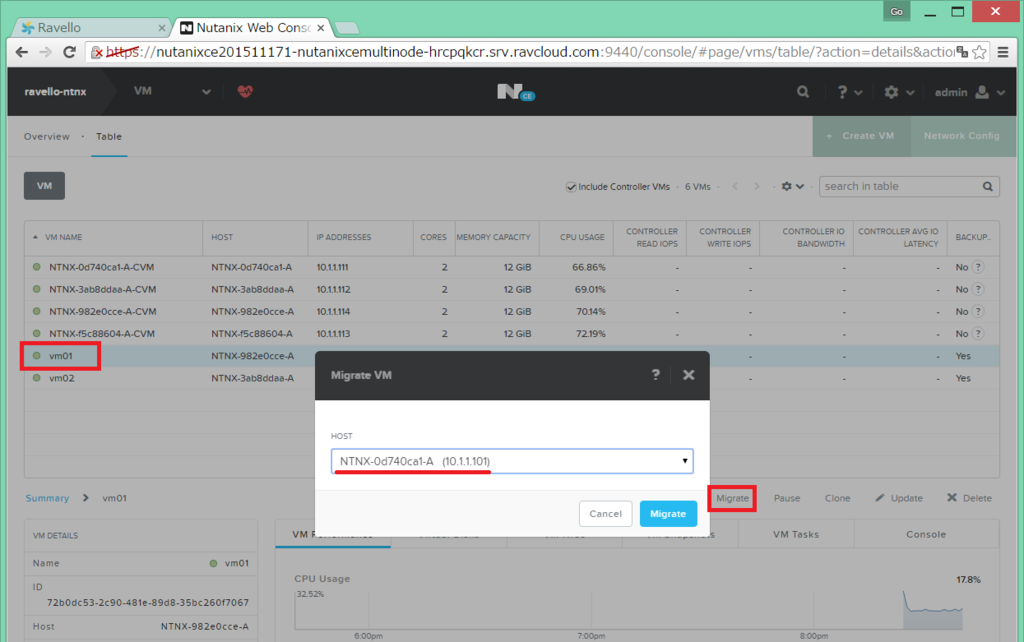Cancel the Migrate VM dialog

click(605, 514)
